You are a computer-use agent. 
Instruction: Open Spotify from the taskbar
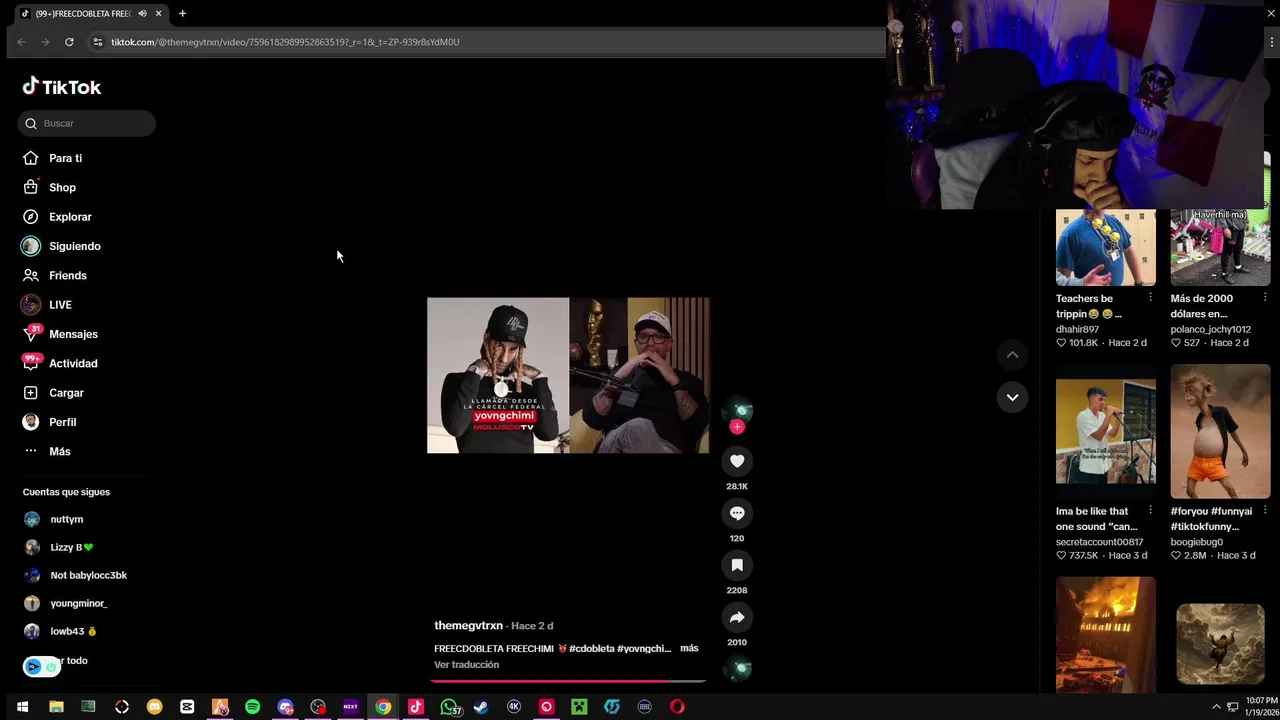click(252, 706)
